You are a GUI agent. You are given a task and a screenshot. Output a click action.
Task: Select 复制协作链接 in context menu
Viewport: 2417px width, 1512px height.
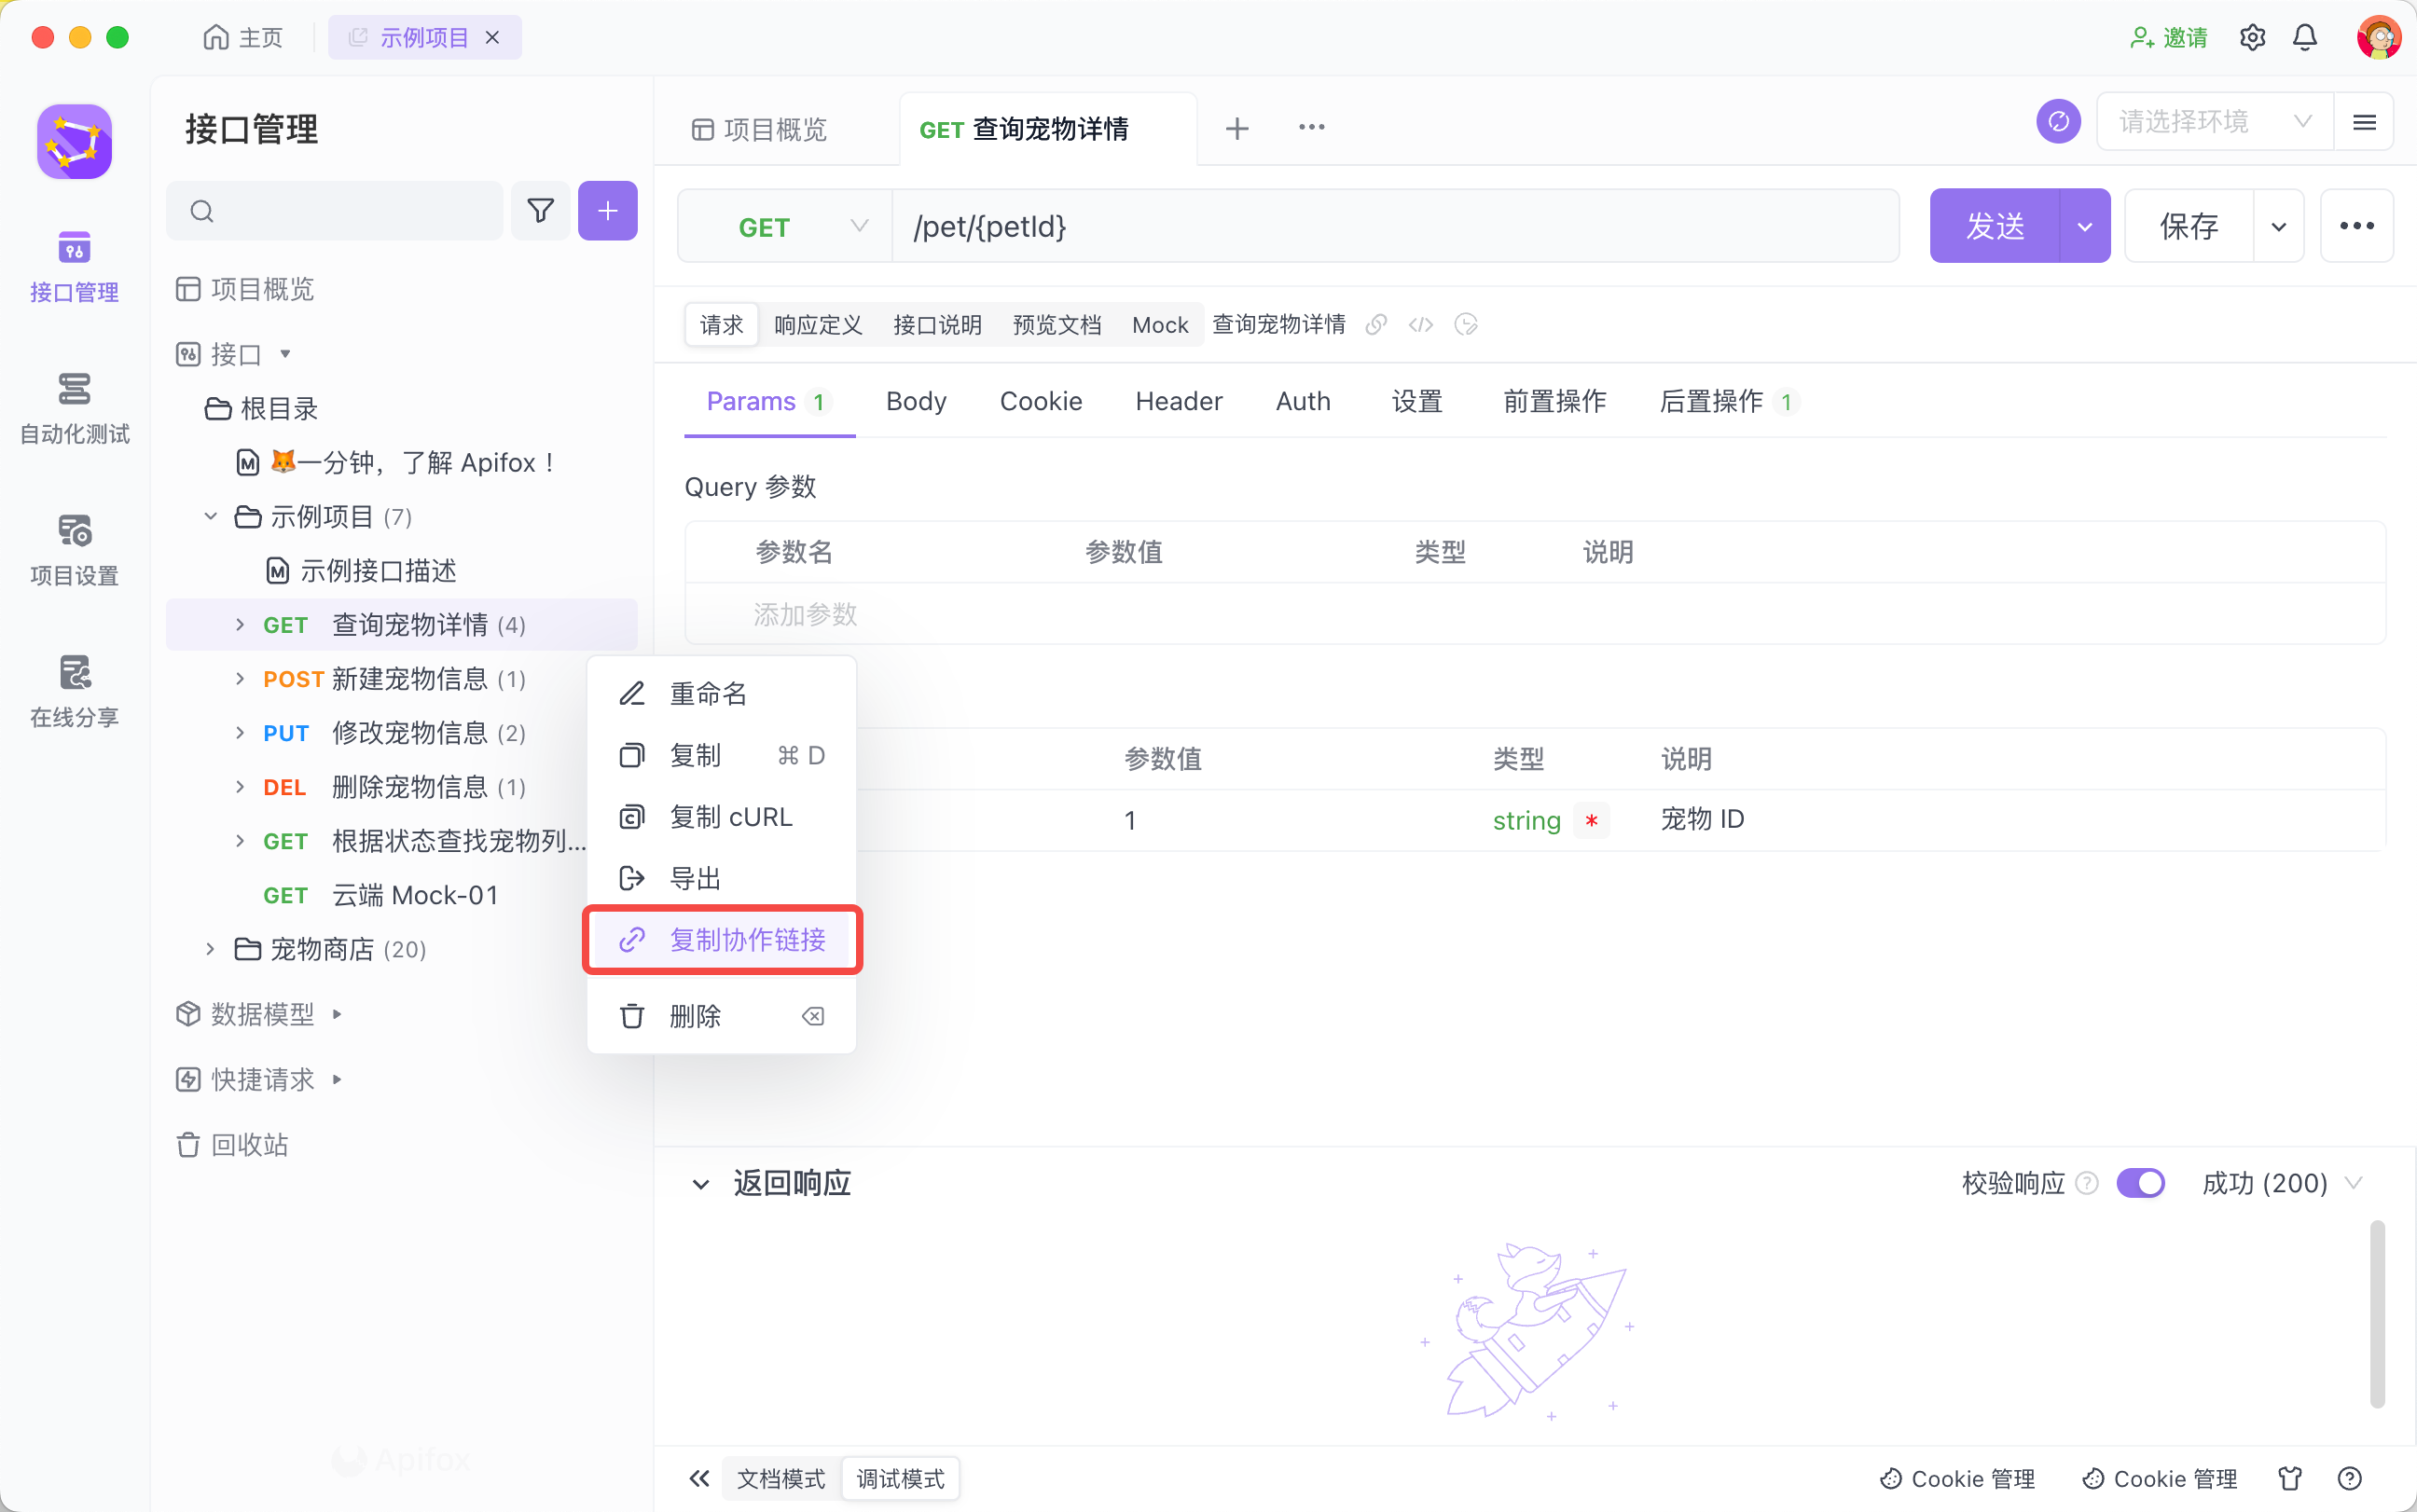pyautogui.click(x=746, y=940)
